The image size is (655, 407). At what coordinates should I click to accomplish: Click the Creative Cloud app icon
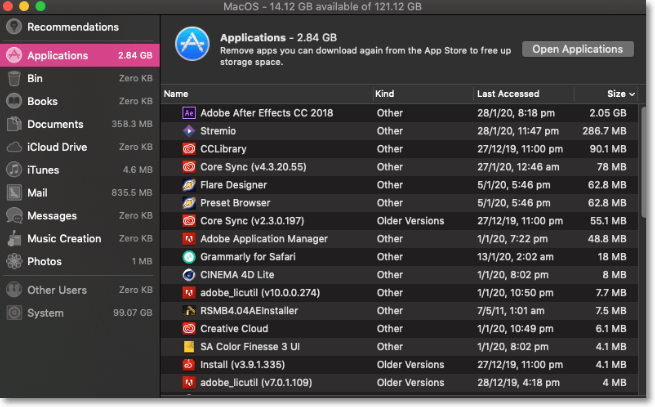(x=189, y=328)
